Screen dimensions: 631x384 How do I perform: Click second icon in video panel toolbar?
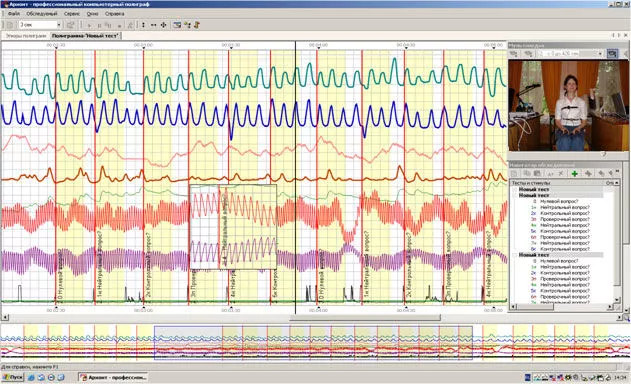[x=528, y=54]
